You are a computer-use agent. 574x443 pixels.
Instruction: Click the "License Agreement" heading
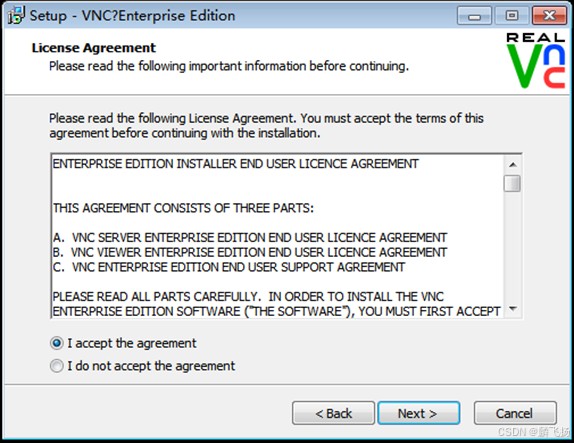pyautogui.click(x=94, y=48)
